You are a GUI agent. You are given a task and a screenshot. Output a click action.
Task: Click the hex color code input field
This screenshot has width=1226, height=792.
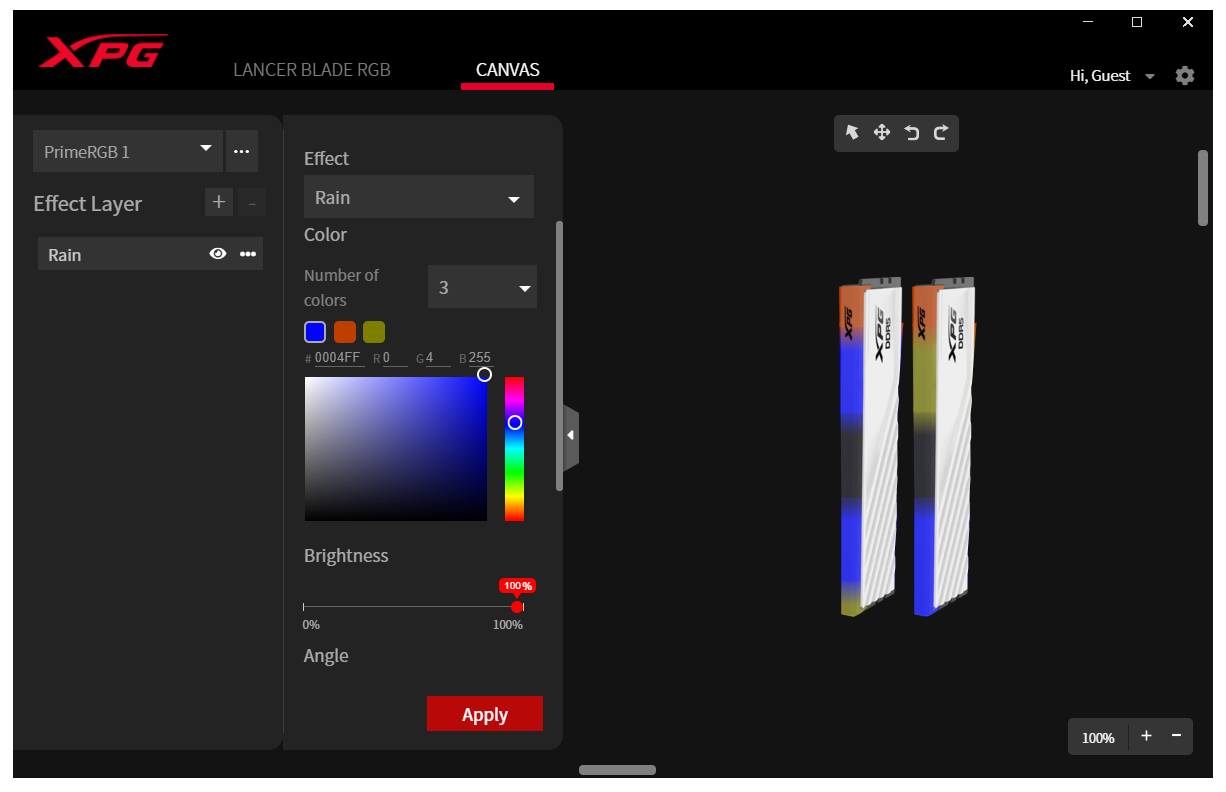[338, 358]
